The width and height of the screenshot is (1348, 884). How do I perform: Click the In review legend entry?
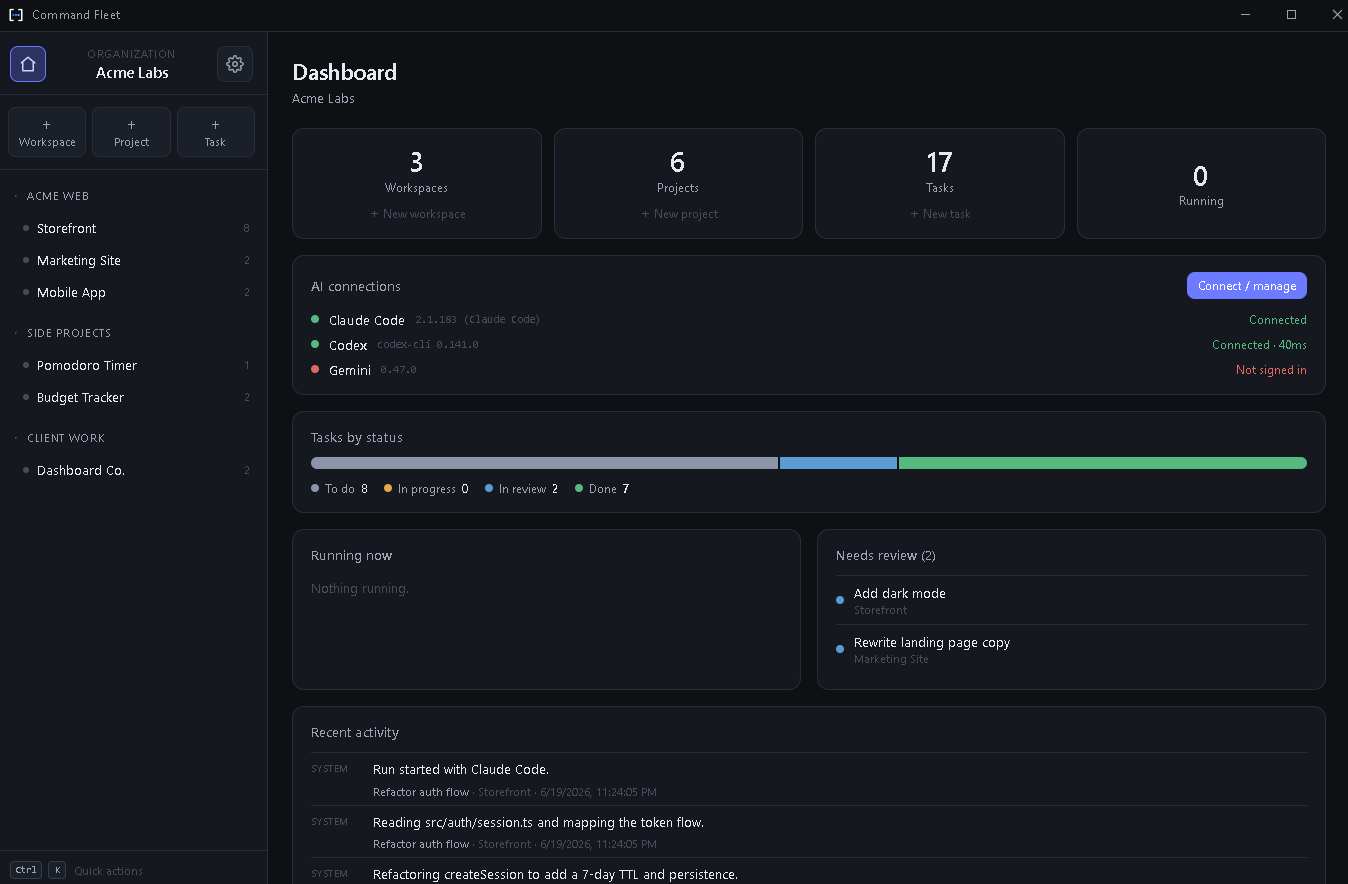tap(522, 489)
